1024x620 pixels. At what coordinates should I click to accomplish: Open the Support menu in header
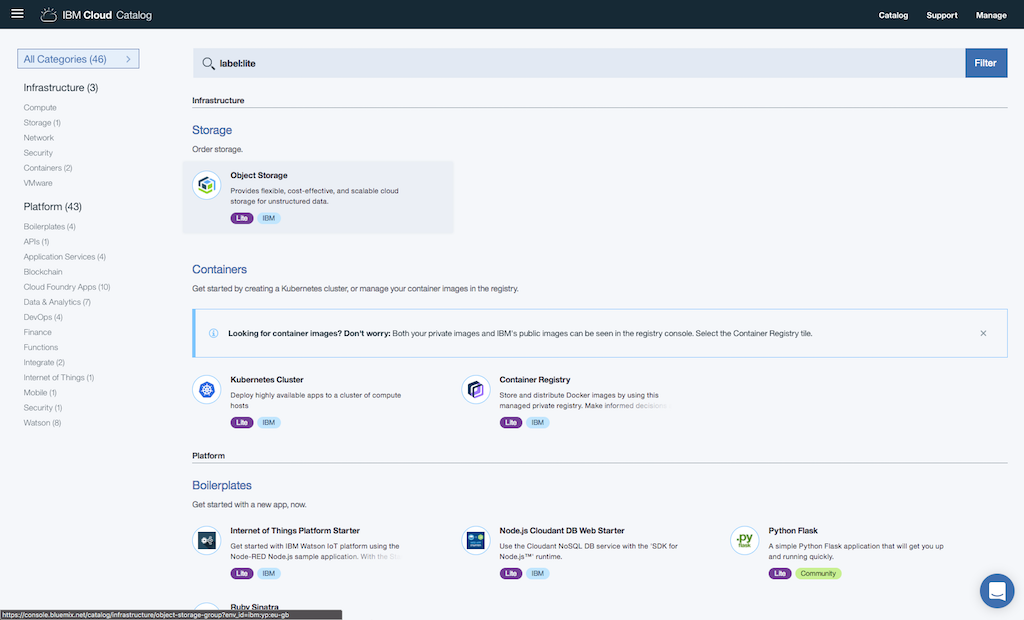941,15
